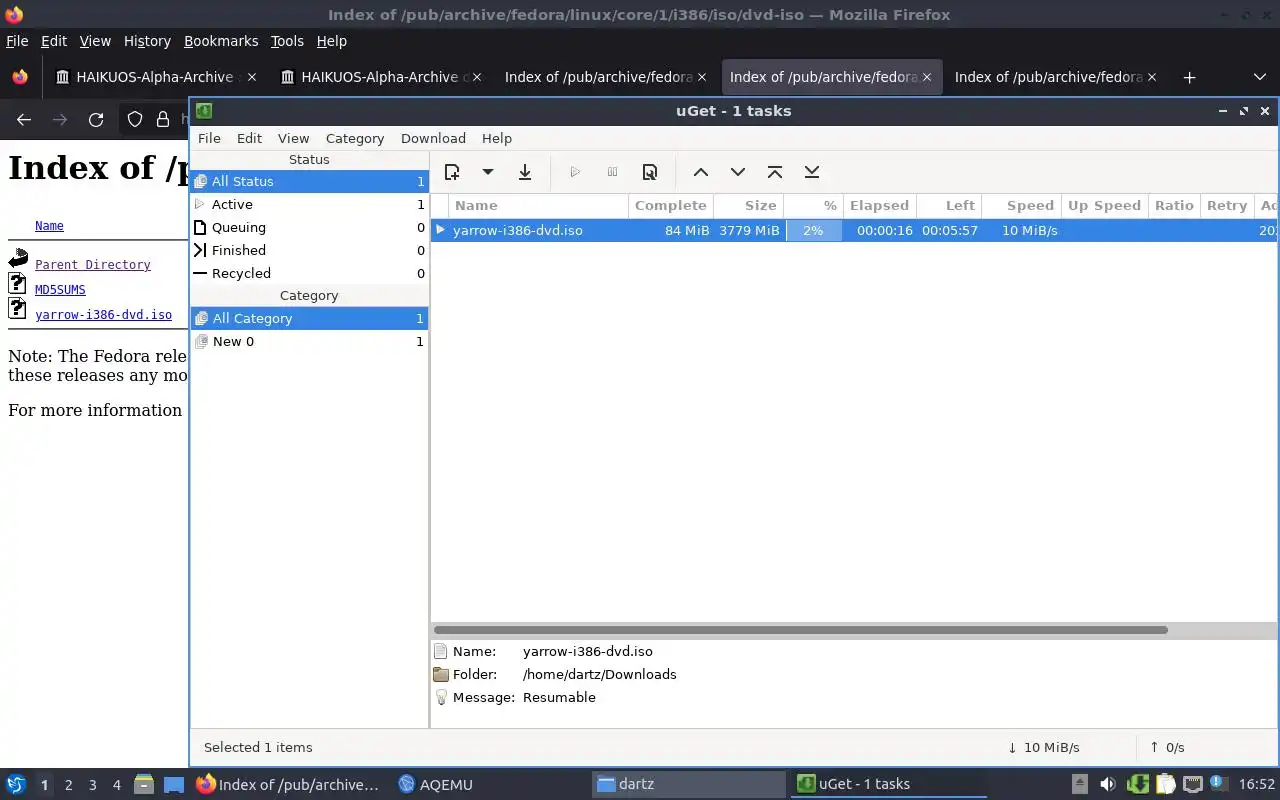Screen dimensions: 1280x800
Task: Sort by Elapsed column header
Action: [x=879, y=205]
